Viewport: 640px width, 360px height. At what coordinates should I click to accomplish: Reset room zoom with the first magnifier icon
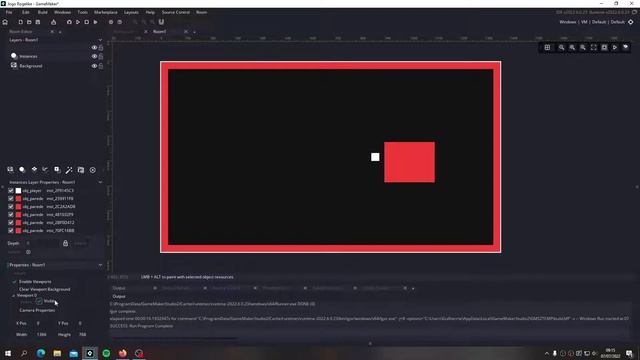point(562,48)
